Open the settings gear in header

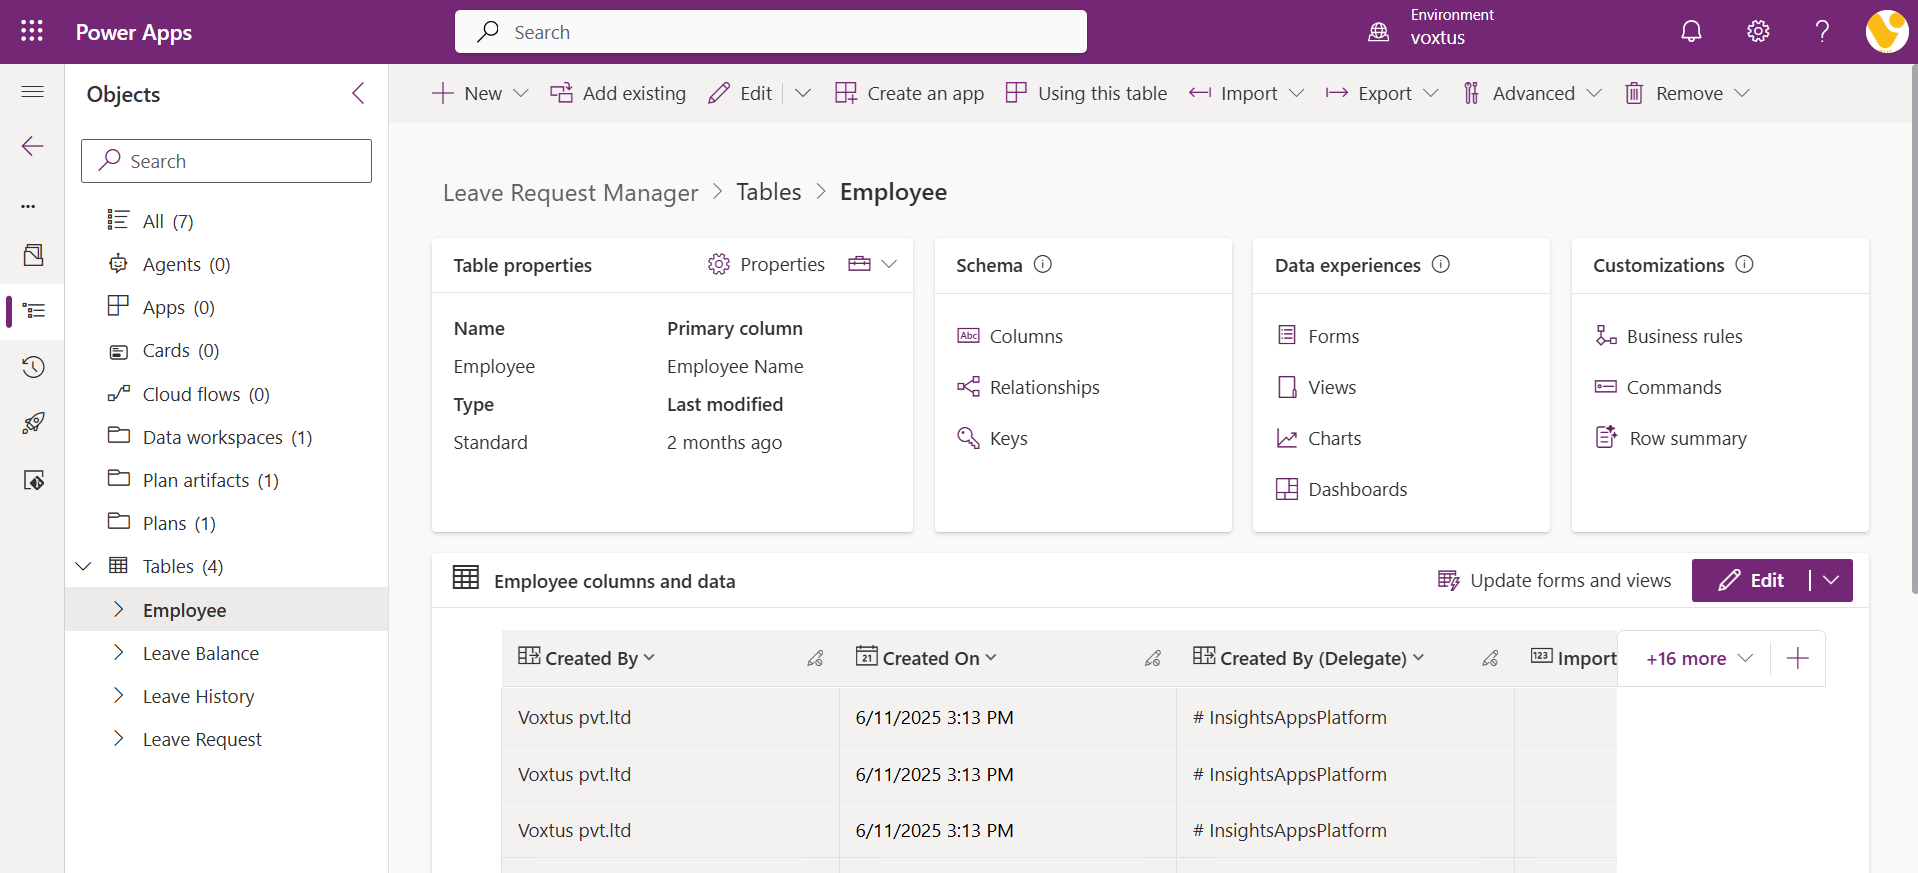tap(1758, 31)
